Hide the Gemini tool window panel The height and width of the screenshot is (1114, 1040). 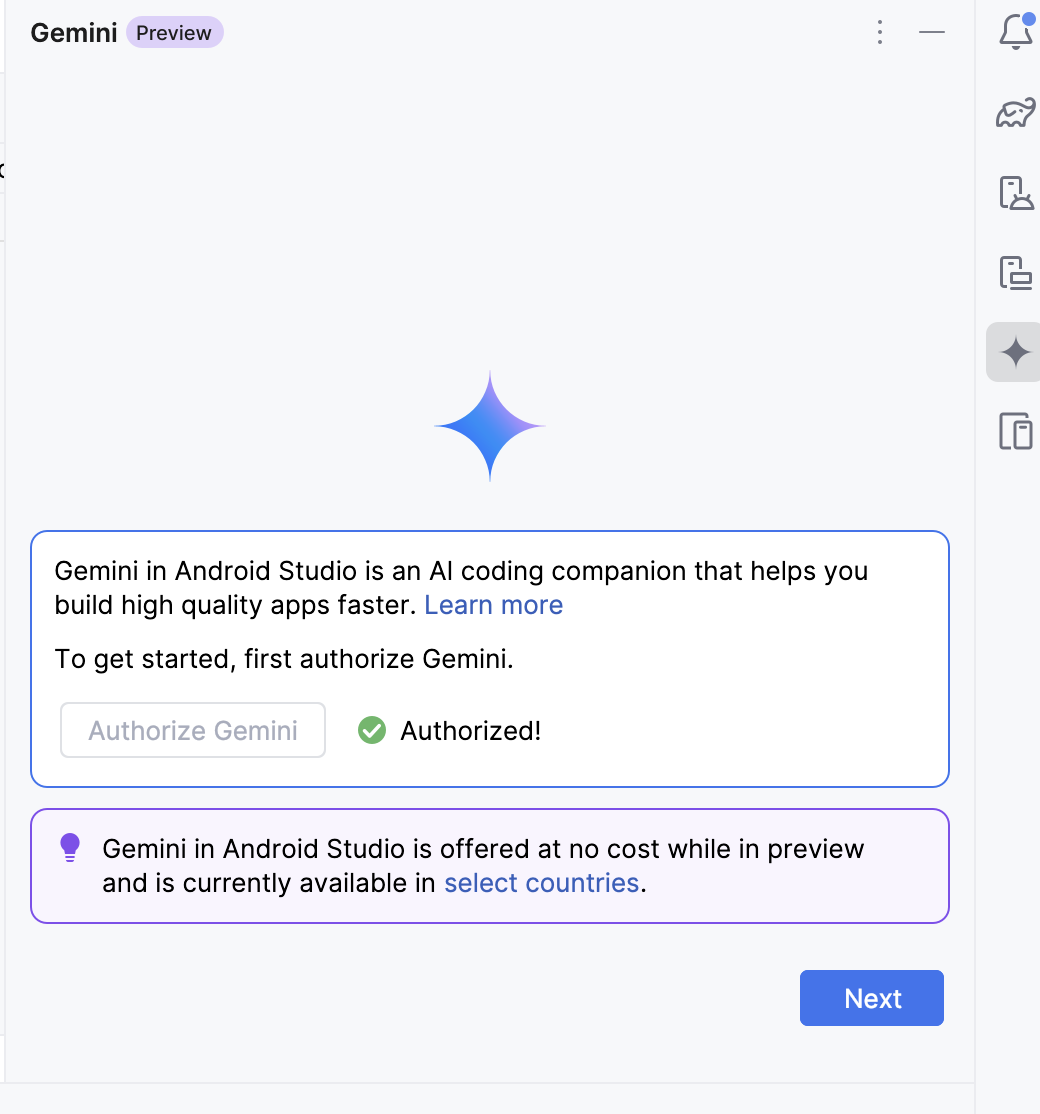point(932,33)
